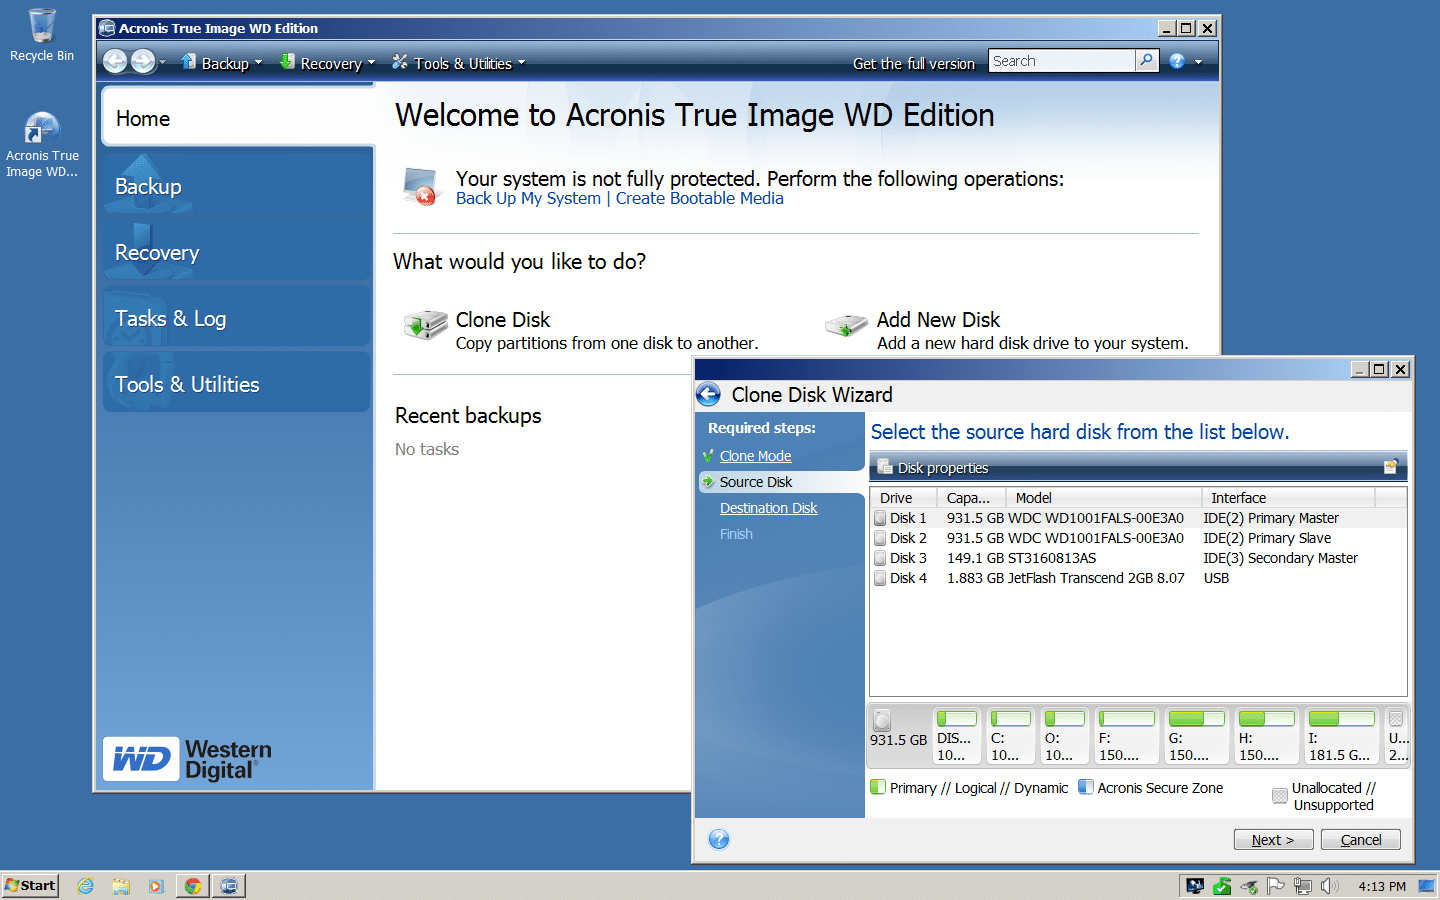Click the Clone Disk heading

[503, 320]
